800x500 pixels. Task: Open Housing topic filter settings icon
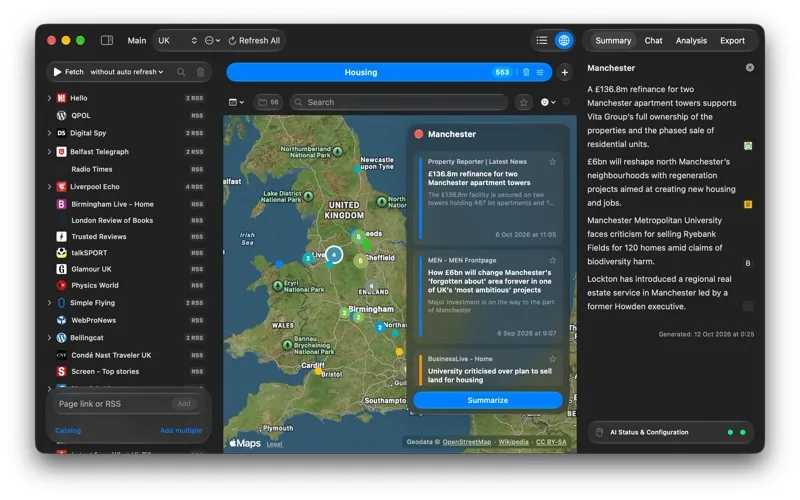click(540, 72)
